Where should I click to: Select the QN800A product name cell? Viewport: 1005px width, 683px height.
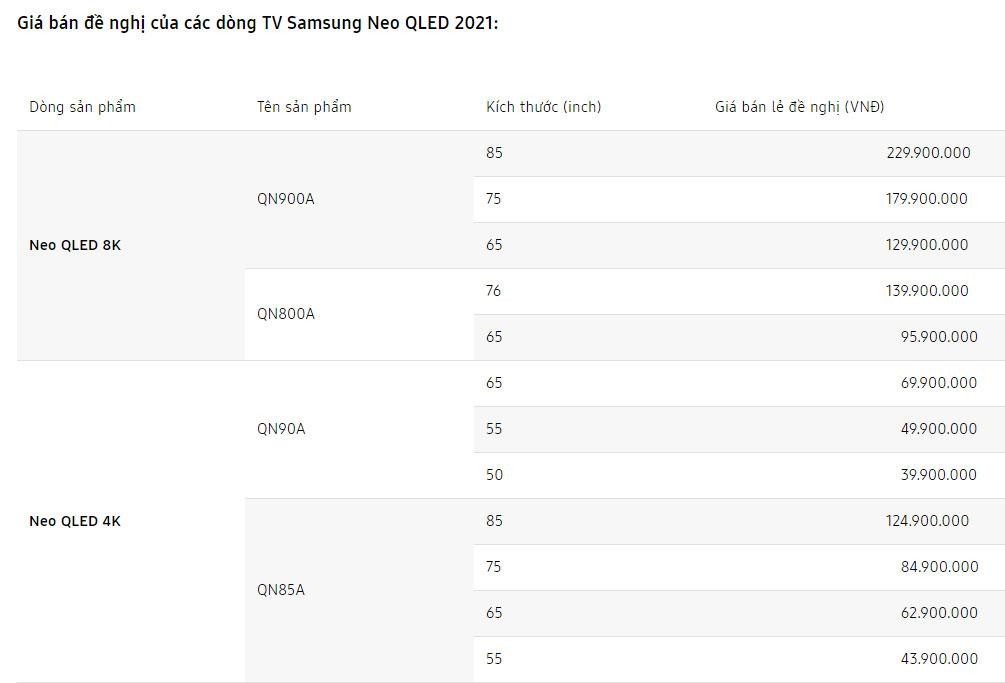(286, 314)
